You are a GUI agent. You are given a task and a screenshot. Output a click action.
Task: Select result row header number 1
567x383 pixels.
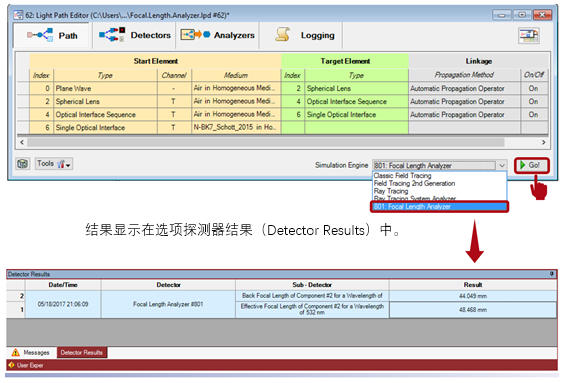point(16,310)
